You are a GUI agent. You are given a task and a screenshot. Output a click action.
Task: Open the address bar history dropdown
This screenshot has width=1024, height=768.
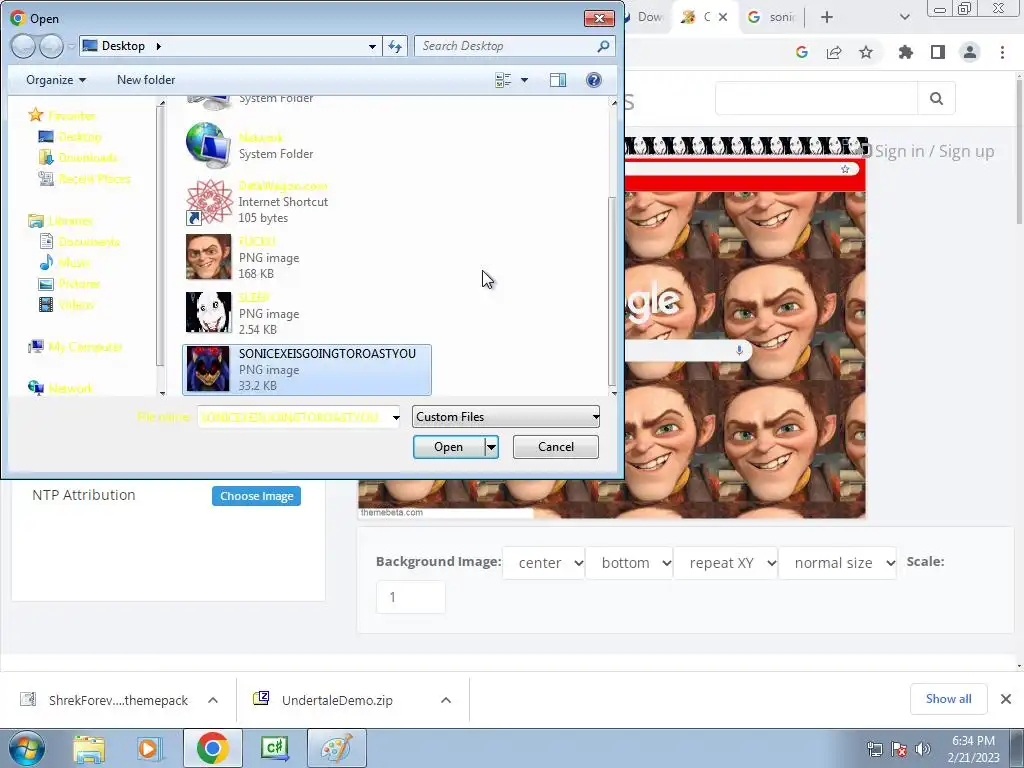click(372, 46)
